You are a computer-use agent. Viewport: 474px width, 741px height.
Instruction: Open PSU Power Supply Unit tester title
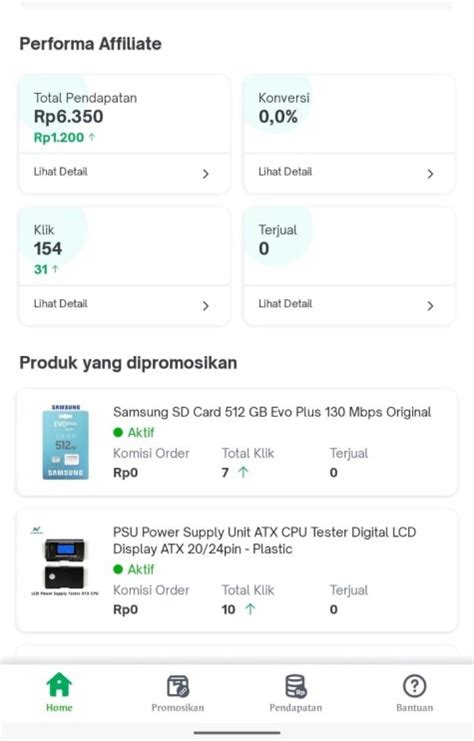tap(264, 540)
